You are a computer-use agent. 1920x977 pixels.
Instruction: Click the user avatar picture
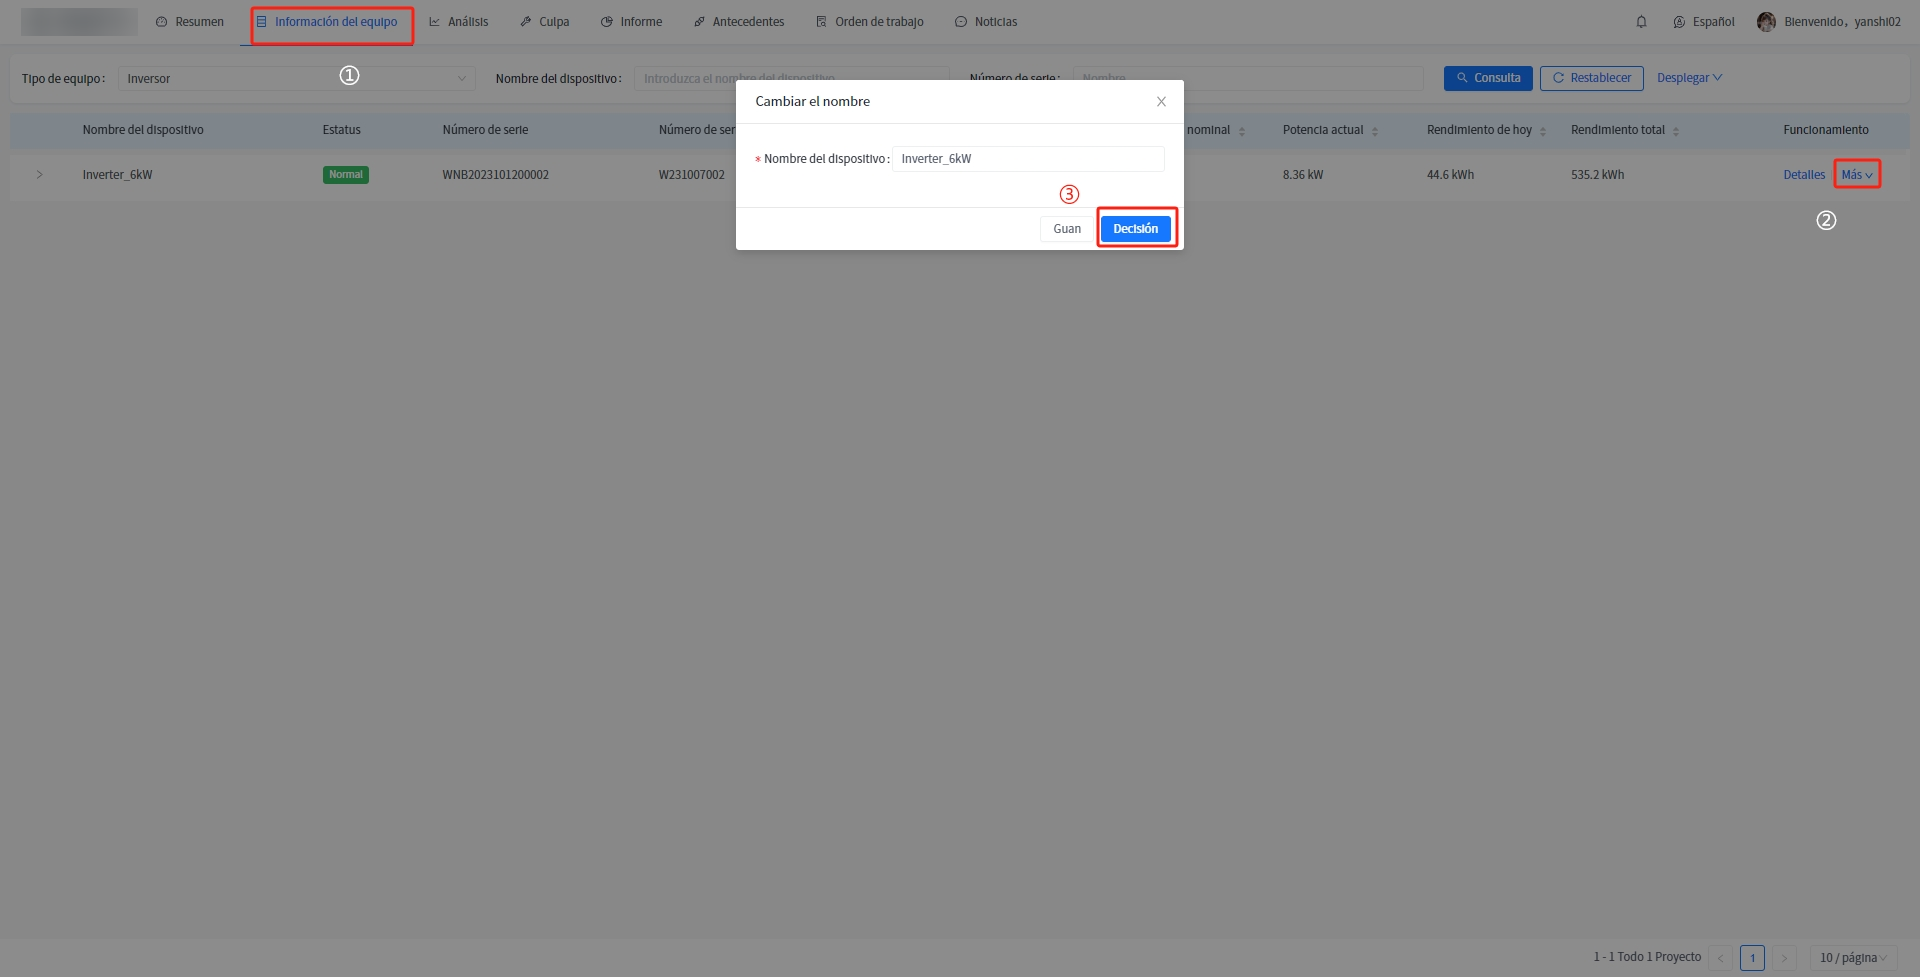coord(1766,22)
